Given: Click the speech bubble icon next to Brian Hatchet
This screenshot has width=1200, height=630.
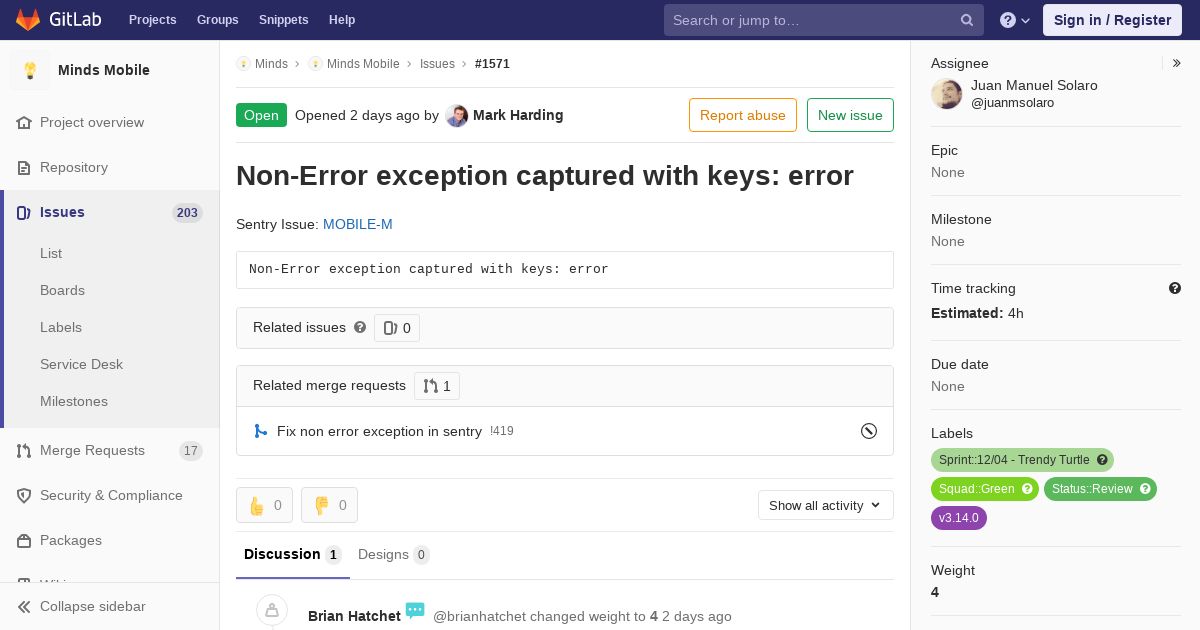Looking at the screenshot, I should (415, 611).
